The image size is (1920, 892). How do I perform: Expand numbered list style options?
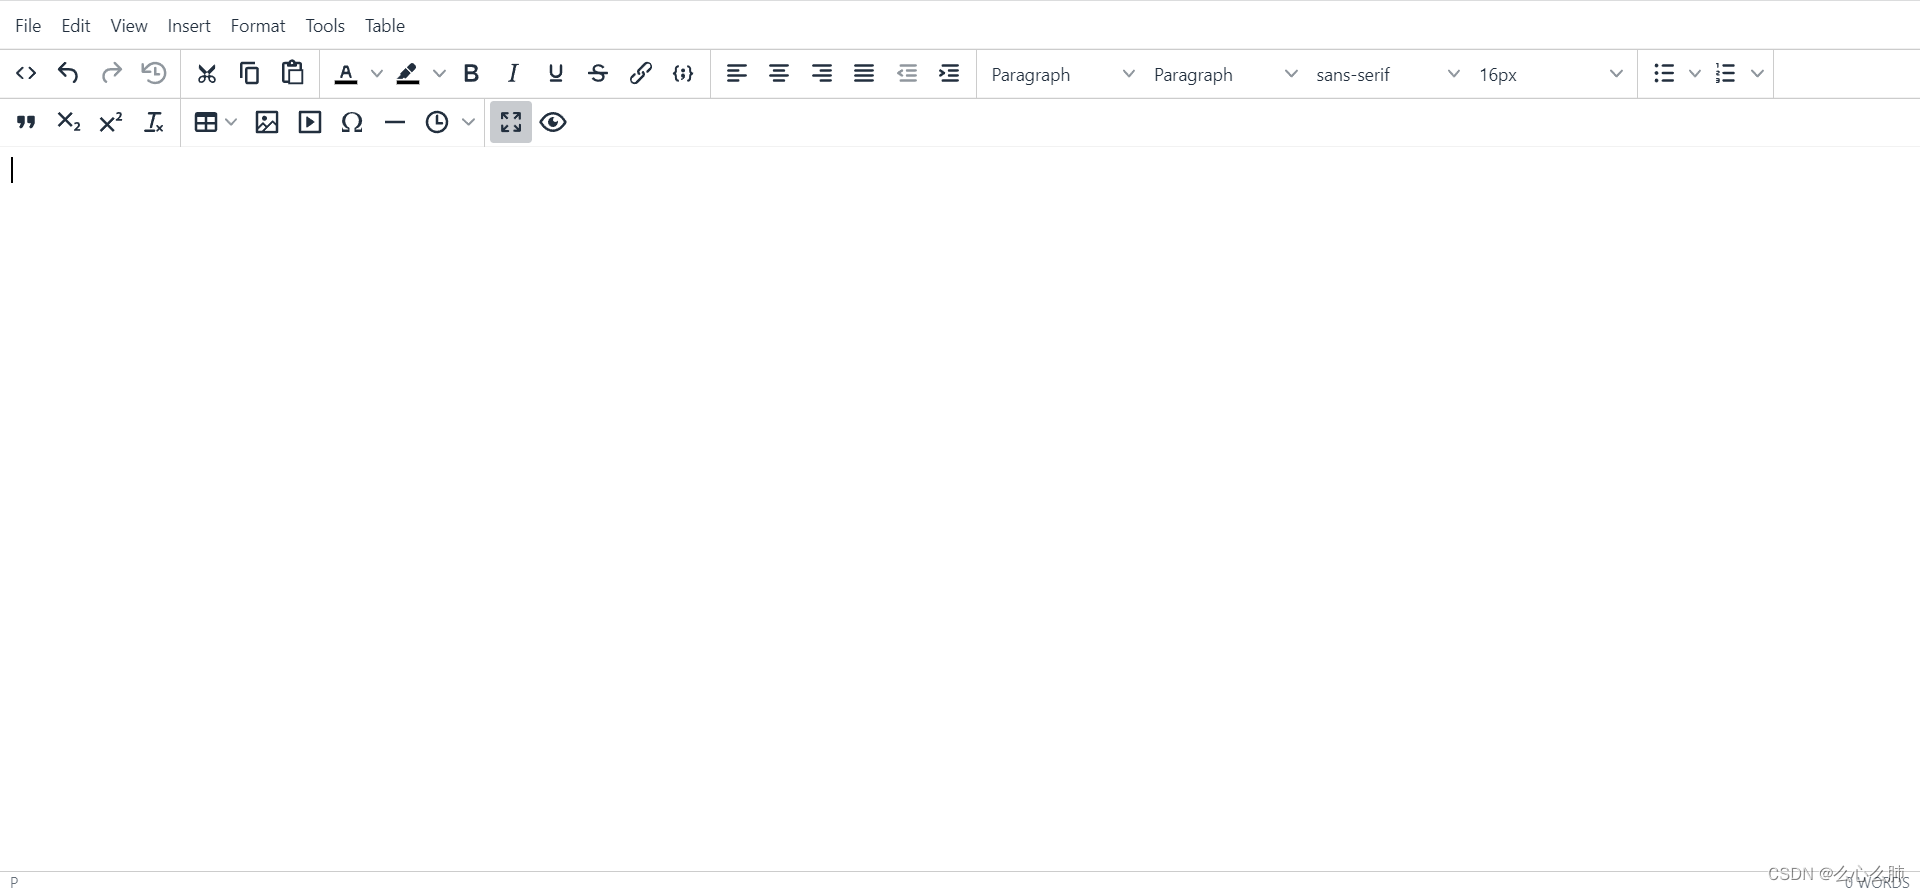tap(1757, 73)
